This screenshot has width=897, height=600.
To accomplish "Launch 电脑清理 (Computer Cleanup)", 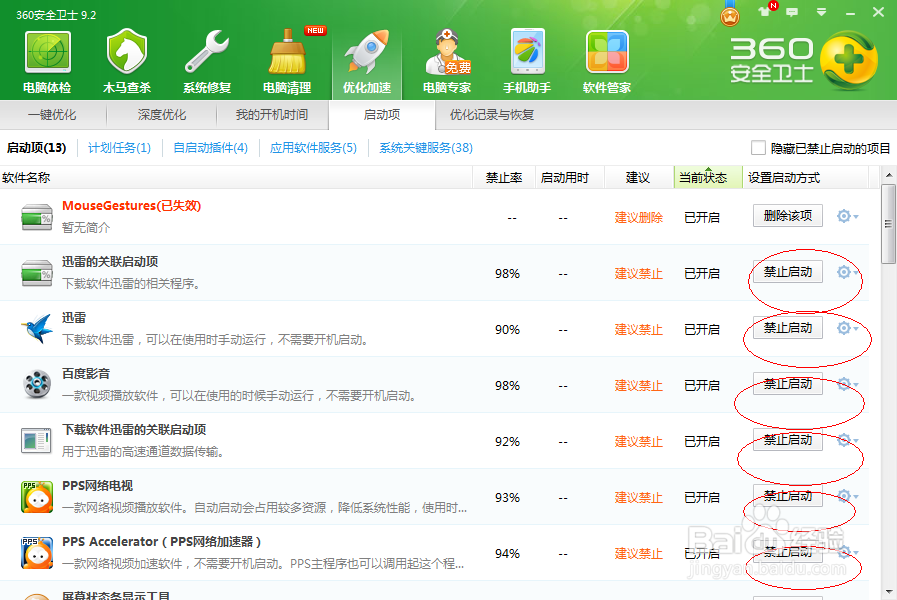I will point(286,57).
